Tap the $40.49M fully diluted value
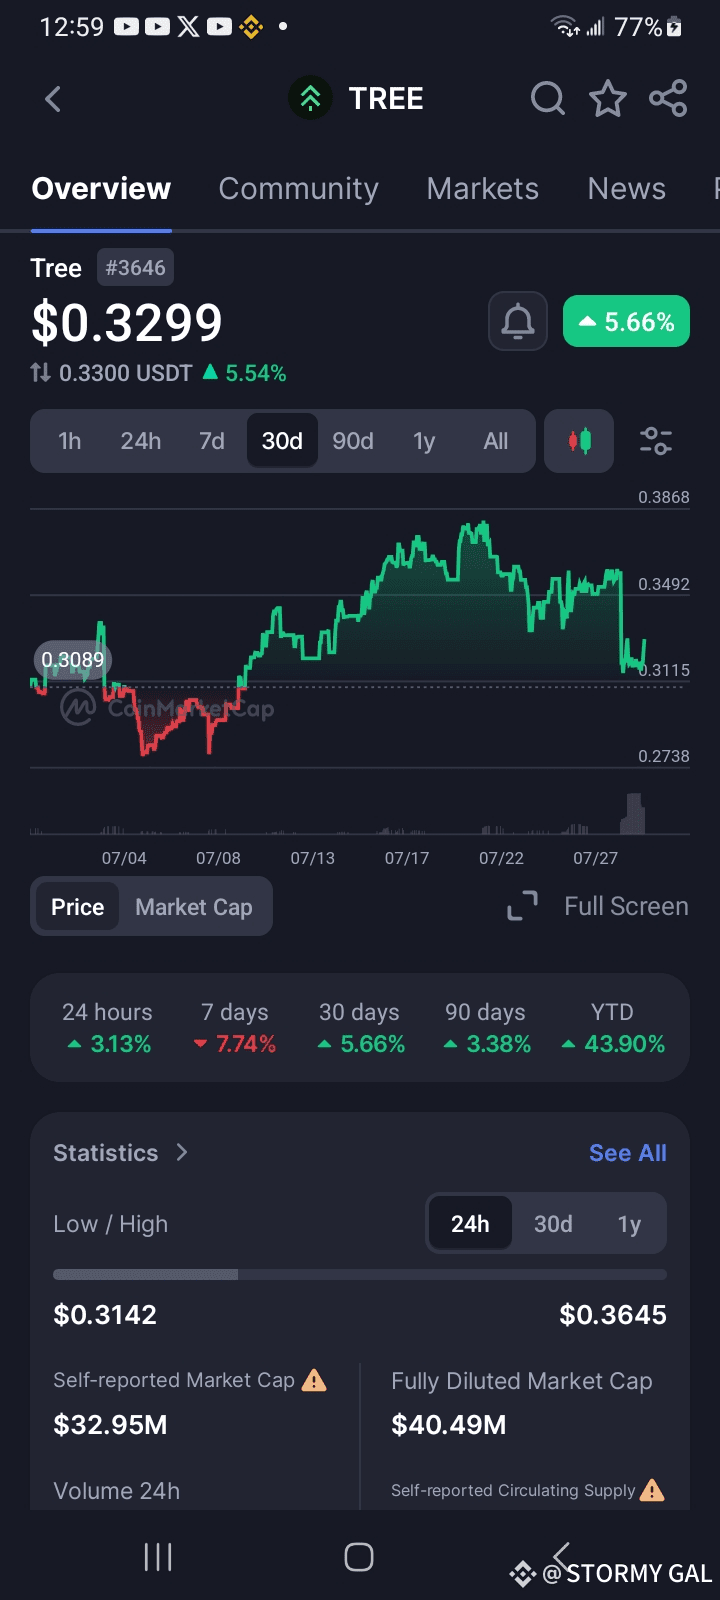 (x=449, y=1424)
